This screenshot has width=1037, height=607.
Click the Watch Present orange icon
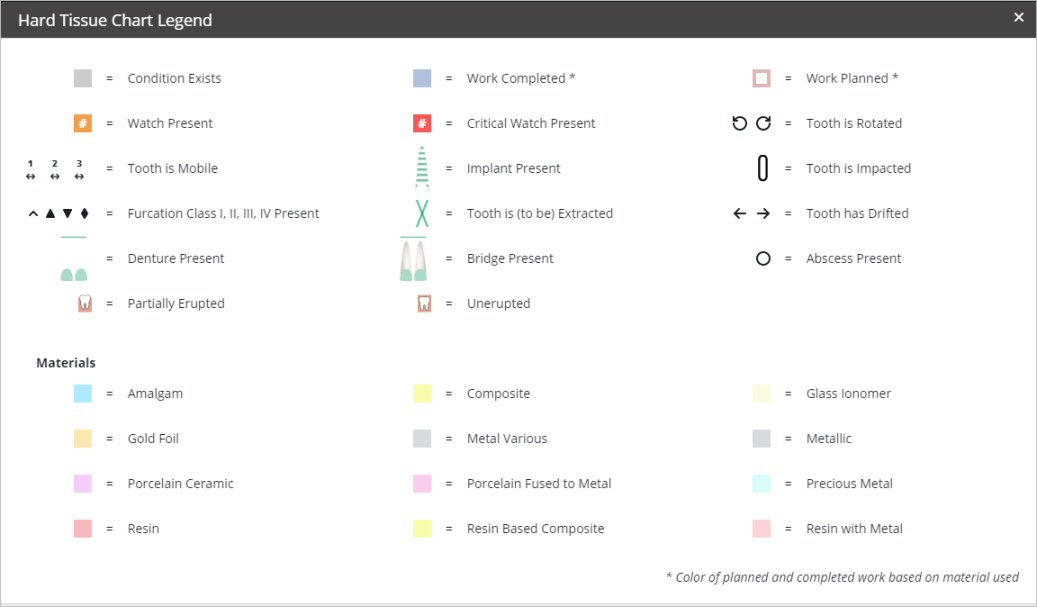pos(84,123)
